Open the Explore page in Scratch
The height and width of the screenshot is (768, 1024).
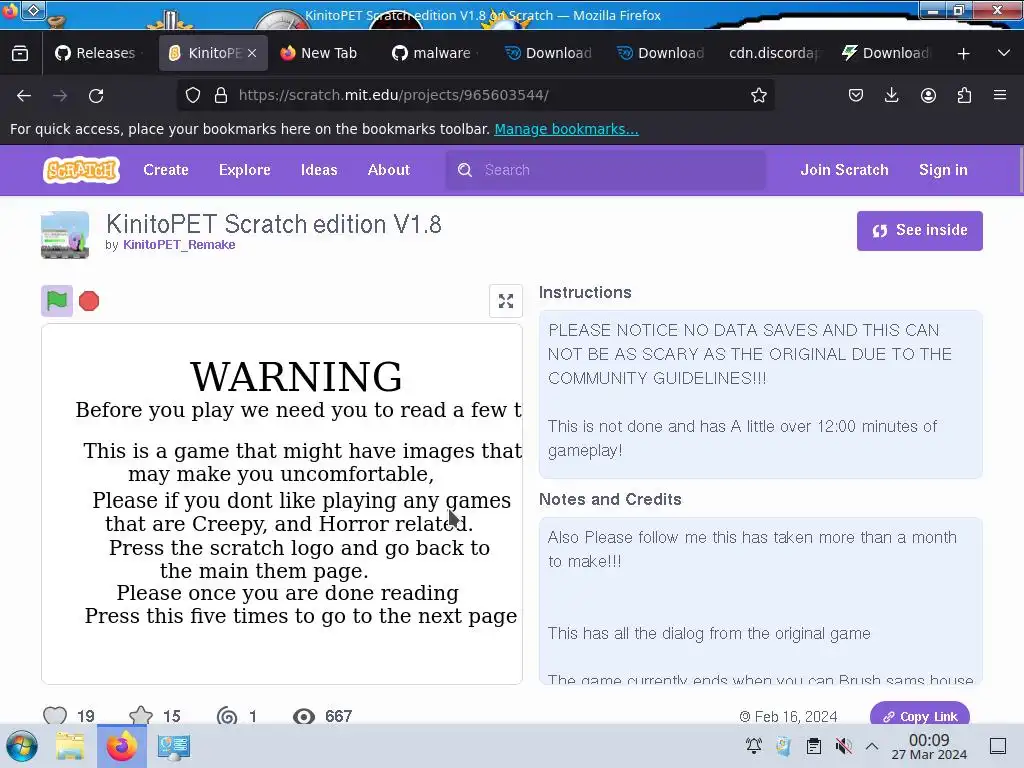pyautogui.click(x=244, y=170)
